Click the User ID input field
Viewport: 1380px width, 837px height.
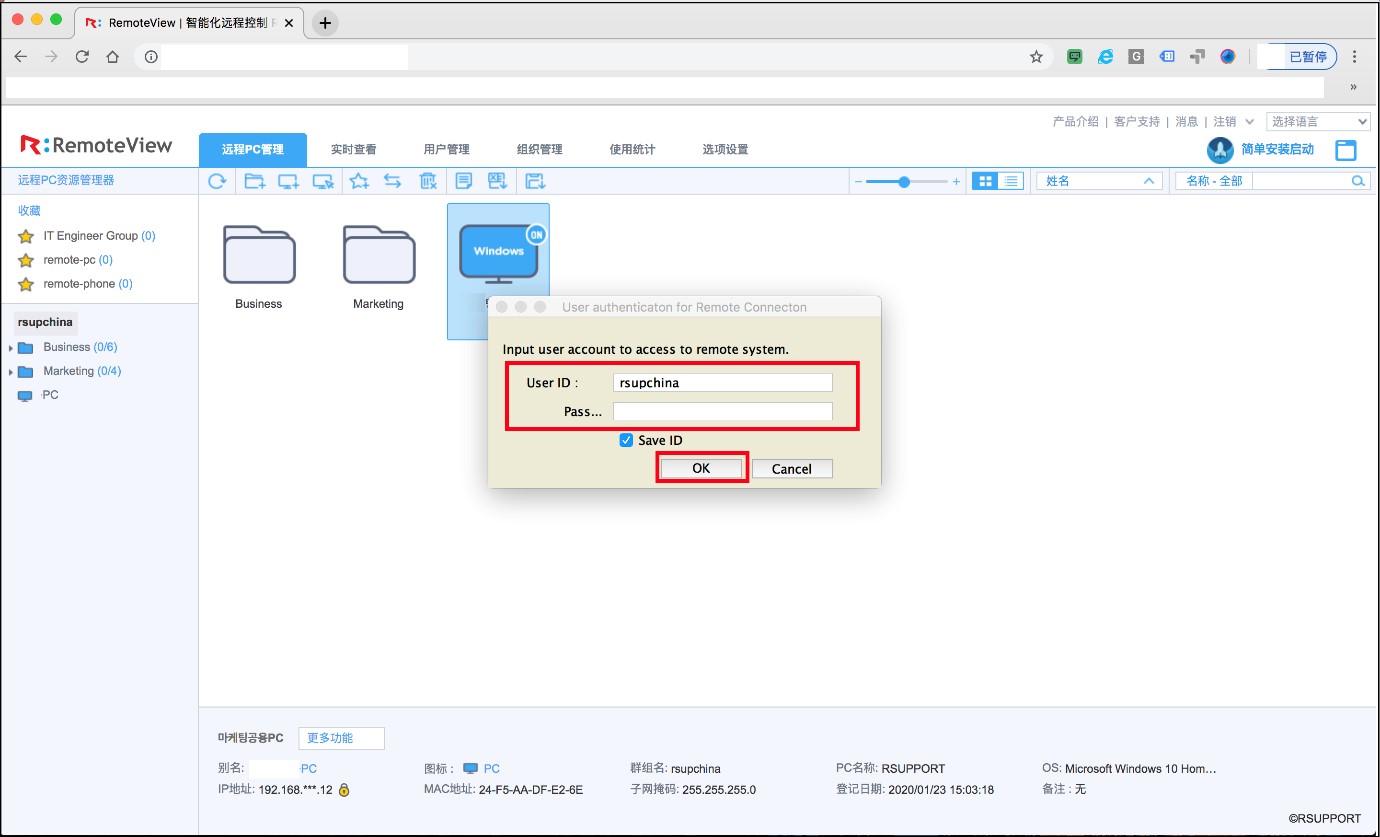(x=723, y=382)
